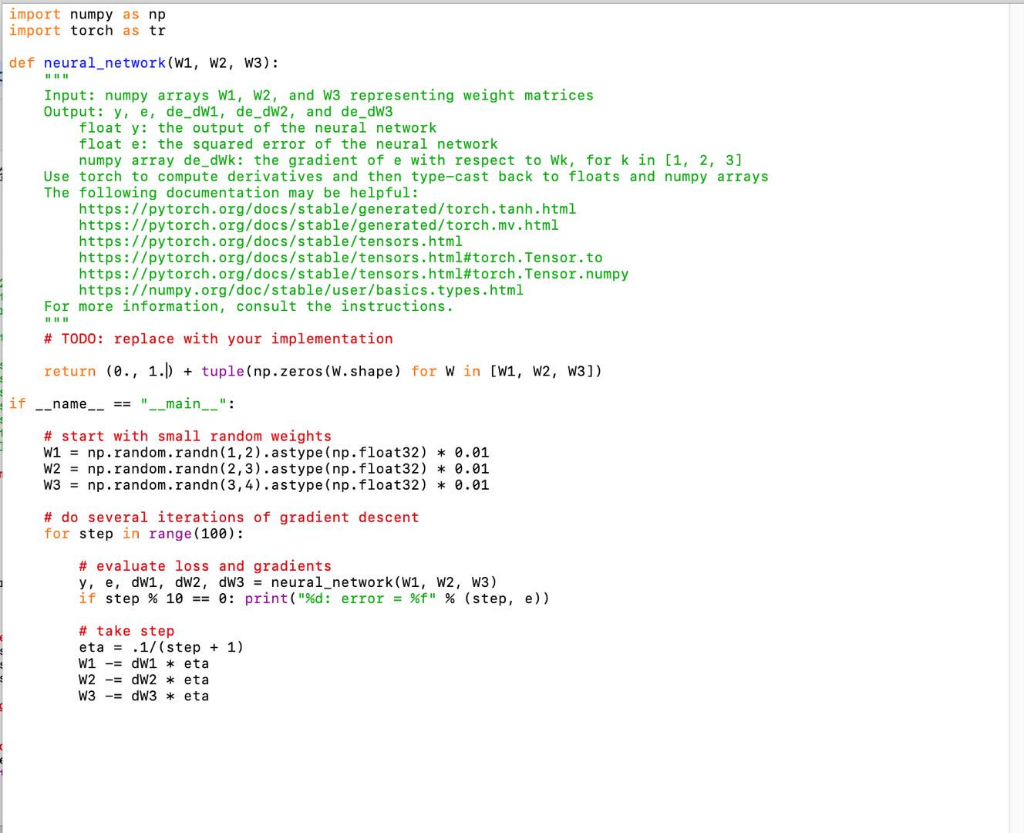
Task: Click the scrollbar on the right edge
Action: pyautogui.click(x=1014, y=400)
